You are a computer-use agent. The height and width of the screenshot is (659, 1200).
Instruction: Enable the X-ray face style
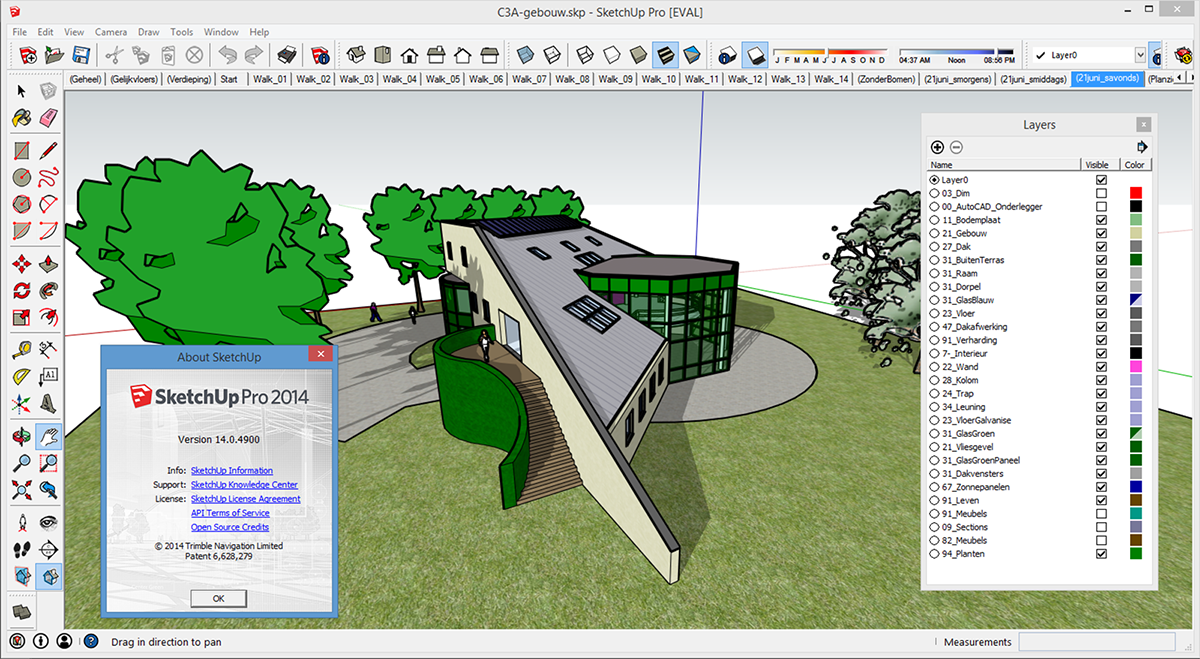[526, 55]
